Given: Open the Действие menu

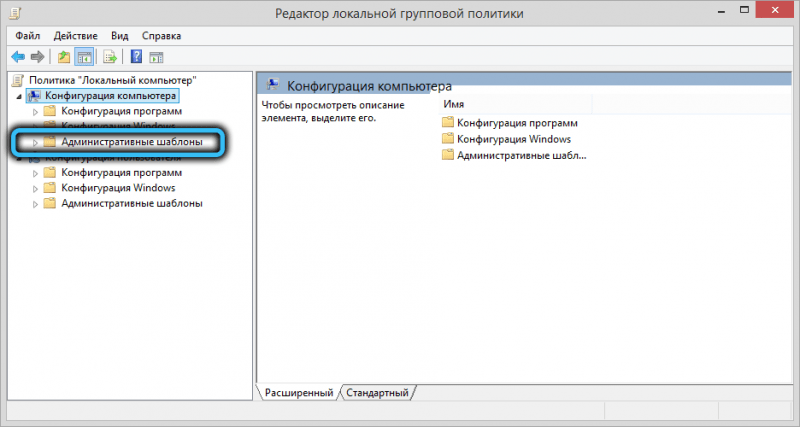Looking at the screenshot, I should click(x=76, y=36).
